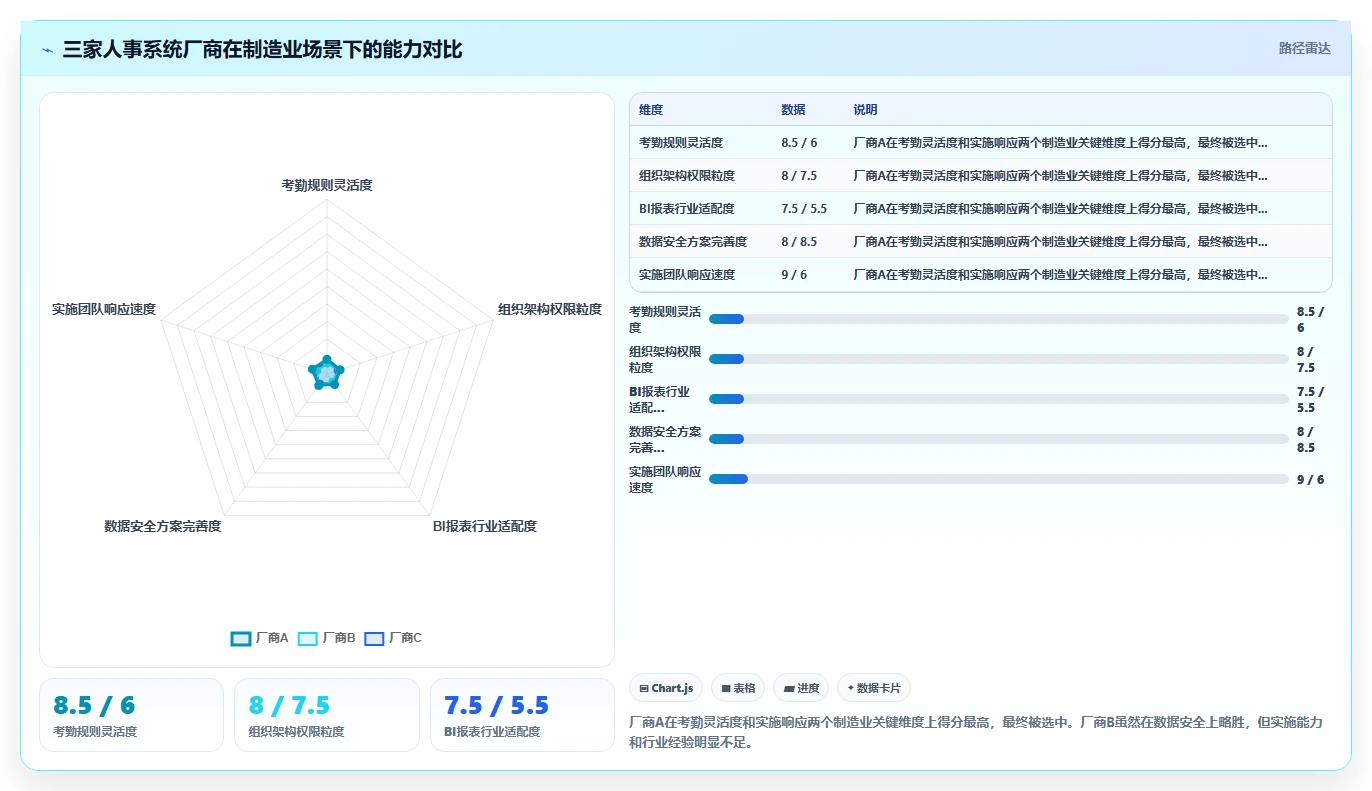Click the 说明 column header
1372x791 pixels.
[x=865, y=110]
